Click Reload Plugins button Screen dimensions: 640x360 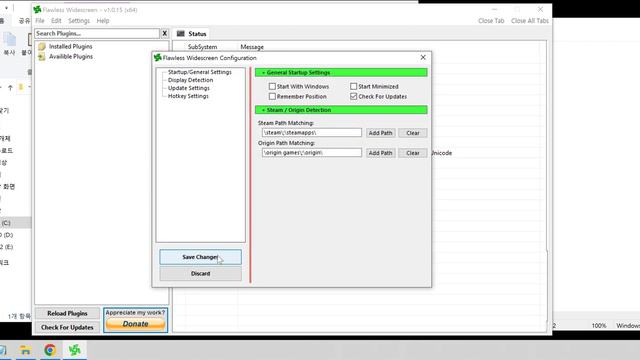[67, 313]
